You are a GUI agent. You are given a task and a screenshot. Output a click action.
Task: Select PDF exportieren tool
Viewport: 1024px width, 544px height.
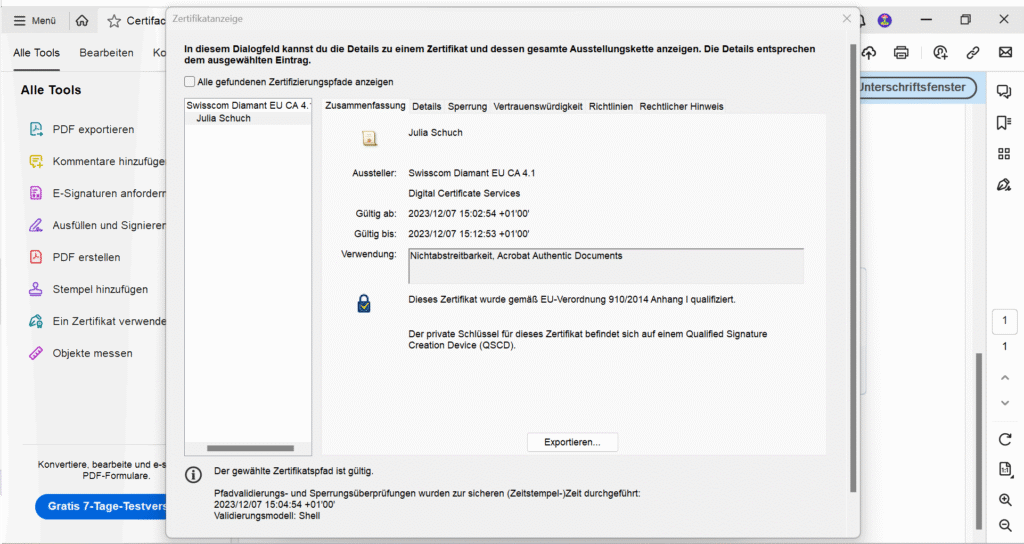(x=93, y=129)
